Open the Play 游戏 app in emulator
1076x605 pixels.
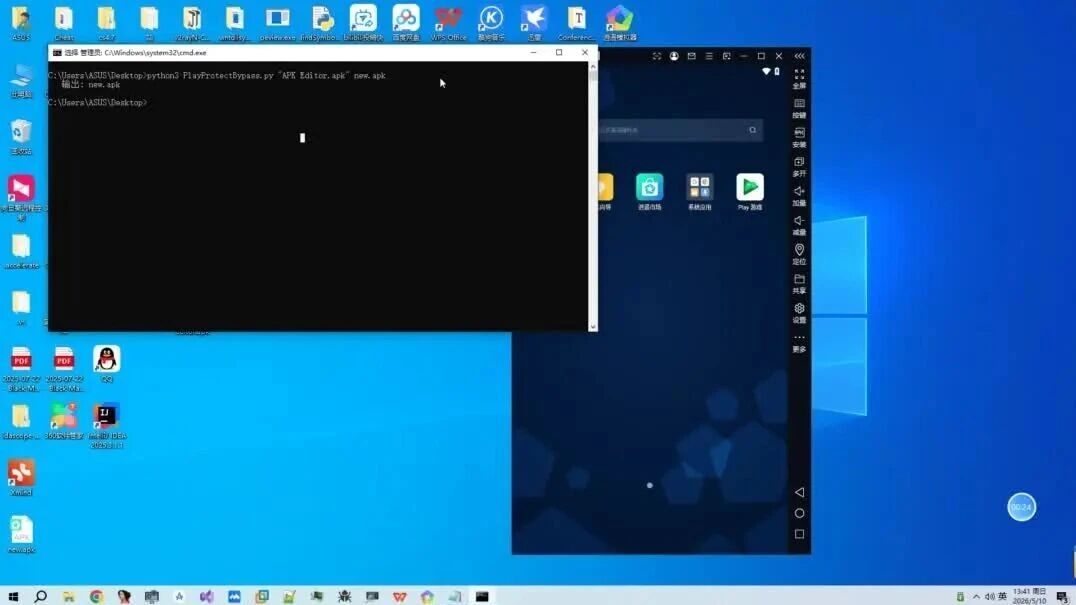[x=749, y=191]
